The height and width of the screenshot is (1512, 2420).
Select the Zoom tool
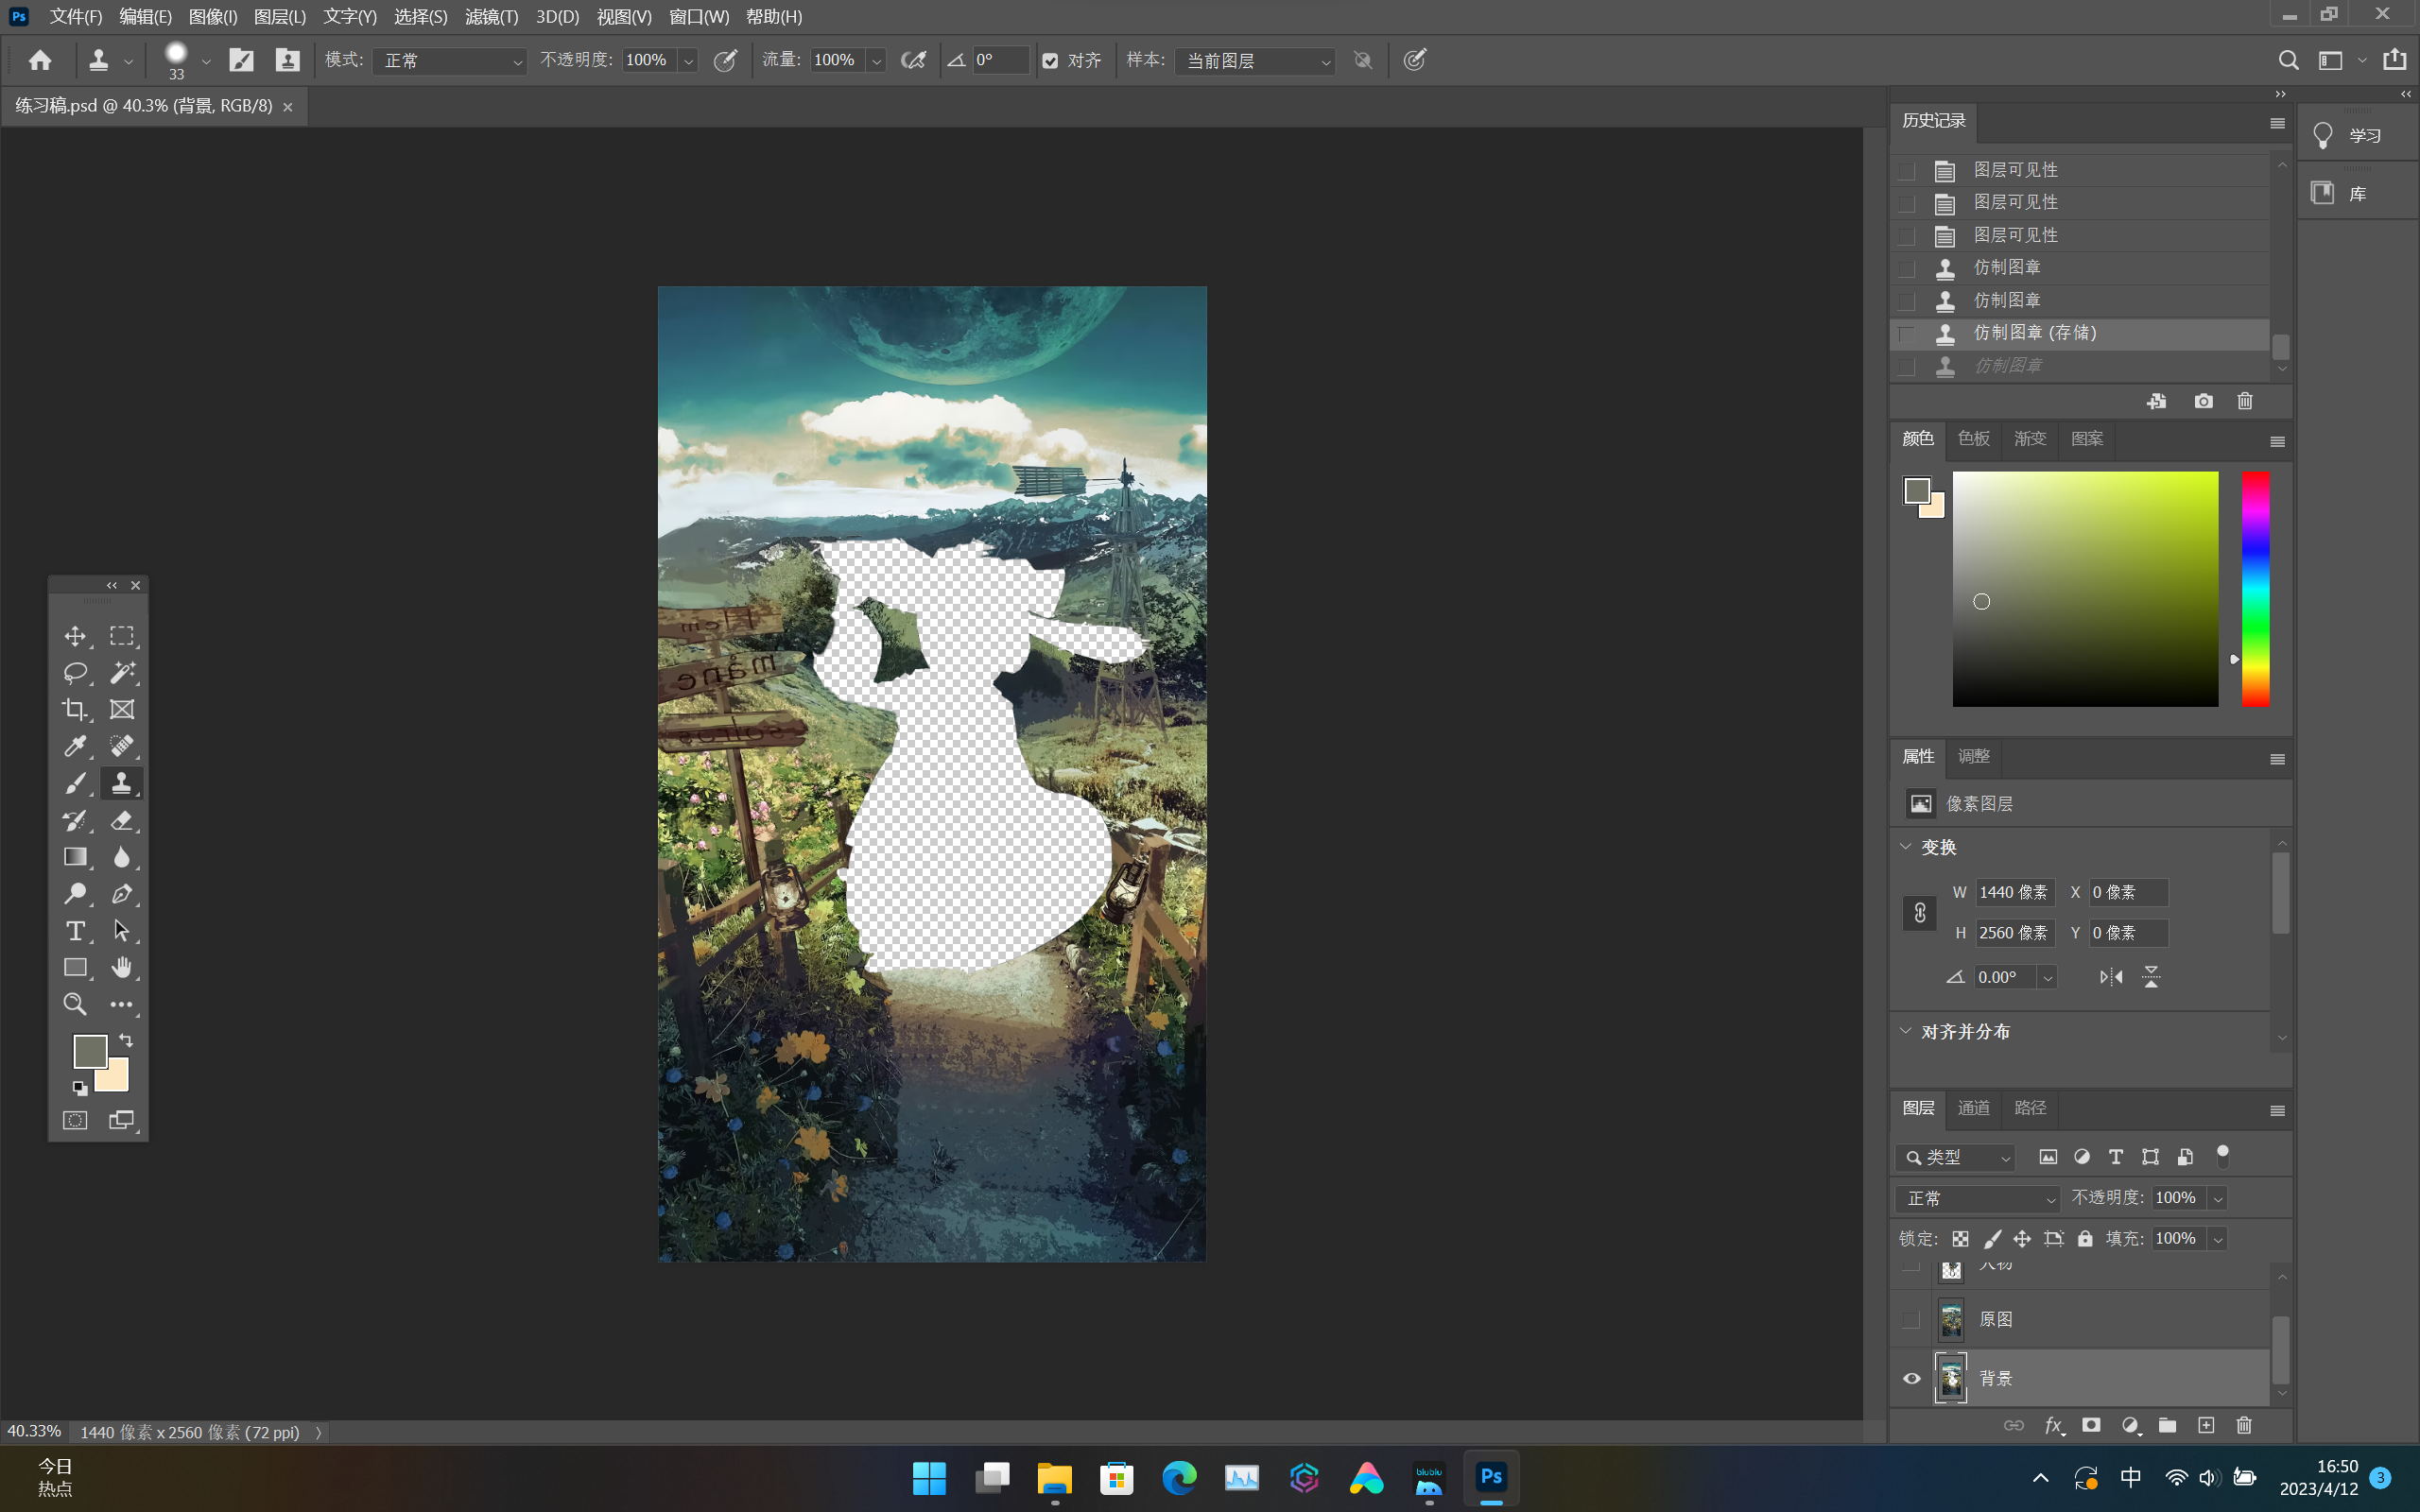point(75,1004)
